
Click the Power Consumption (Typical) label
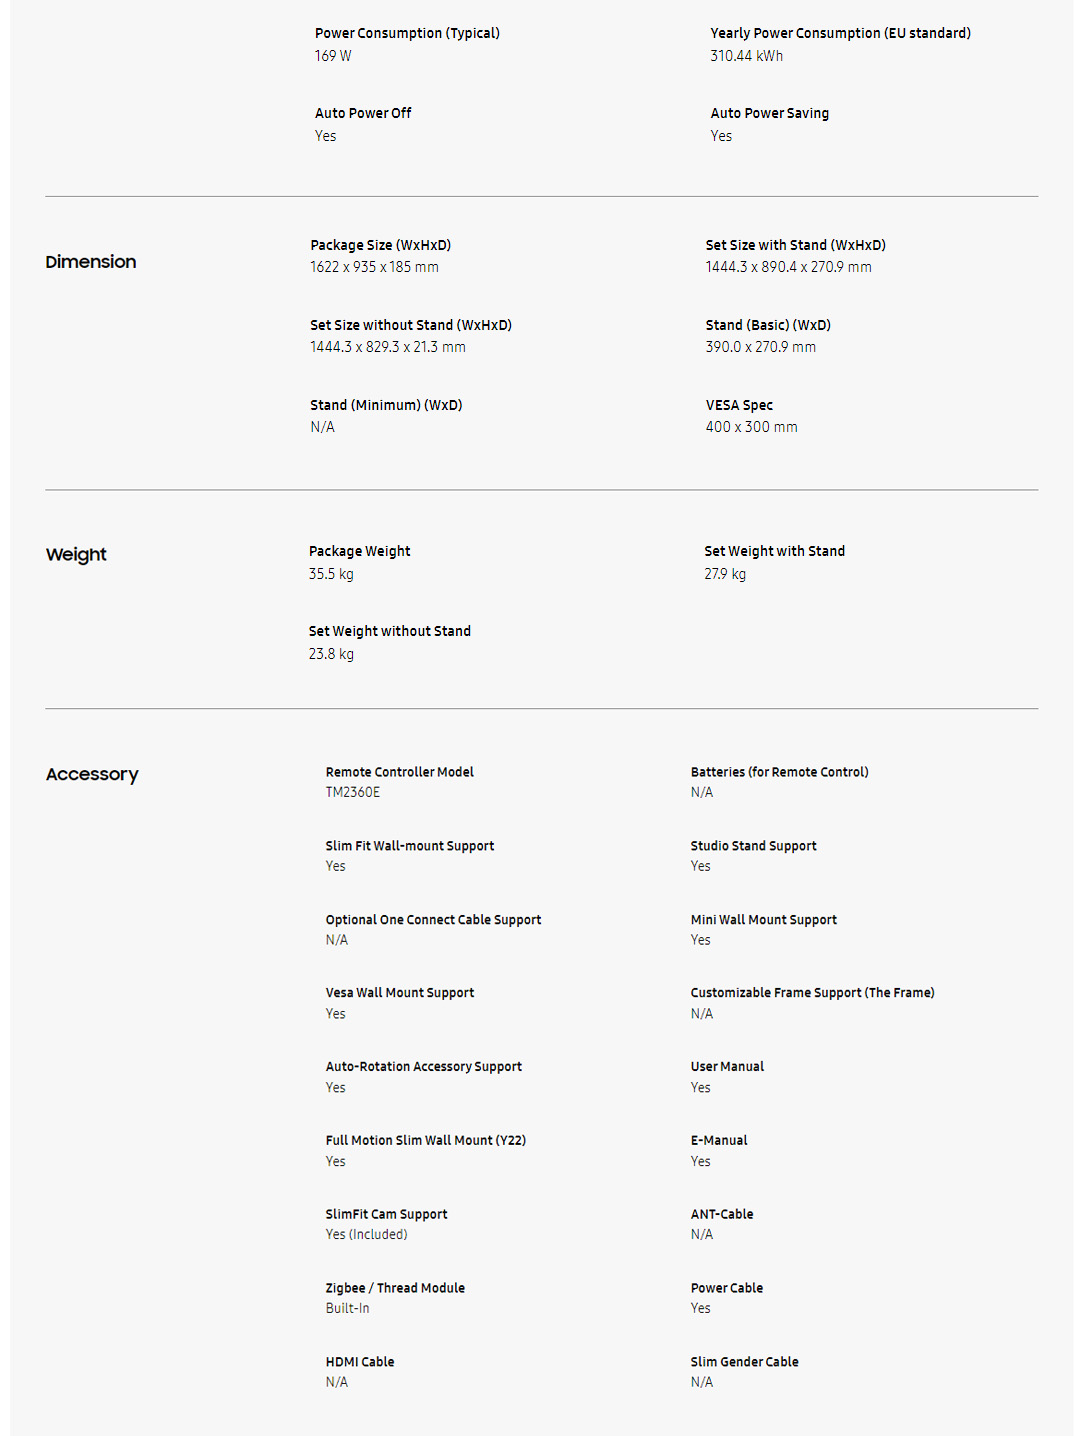407,33
